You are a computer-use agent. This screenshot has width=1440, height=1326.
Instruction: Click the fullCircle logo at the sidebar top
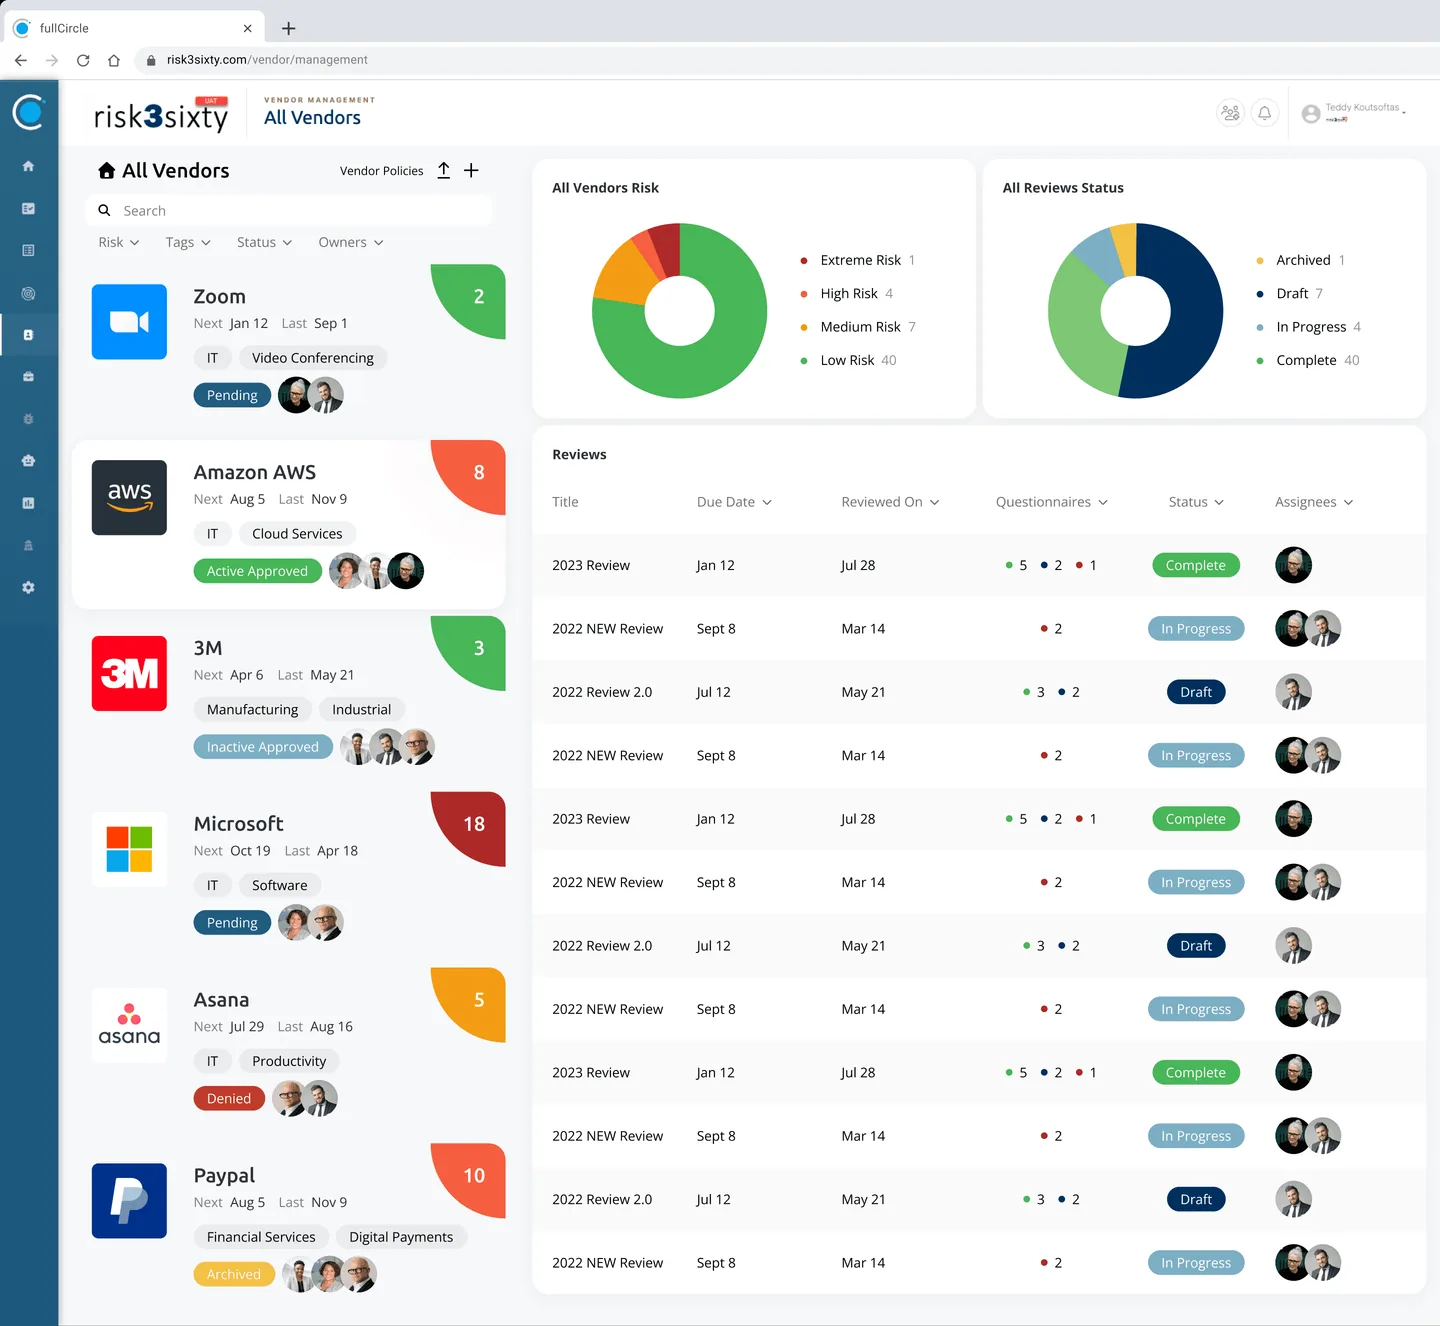29,111
